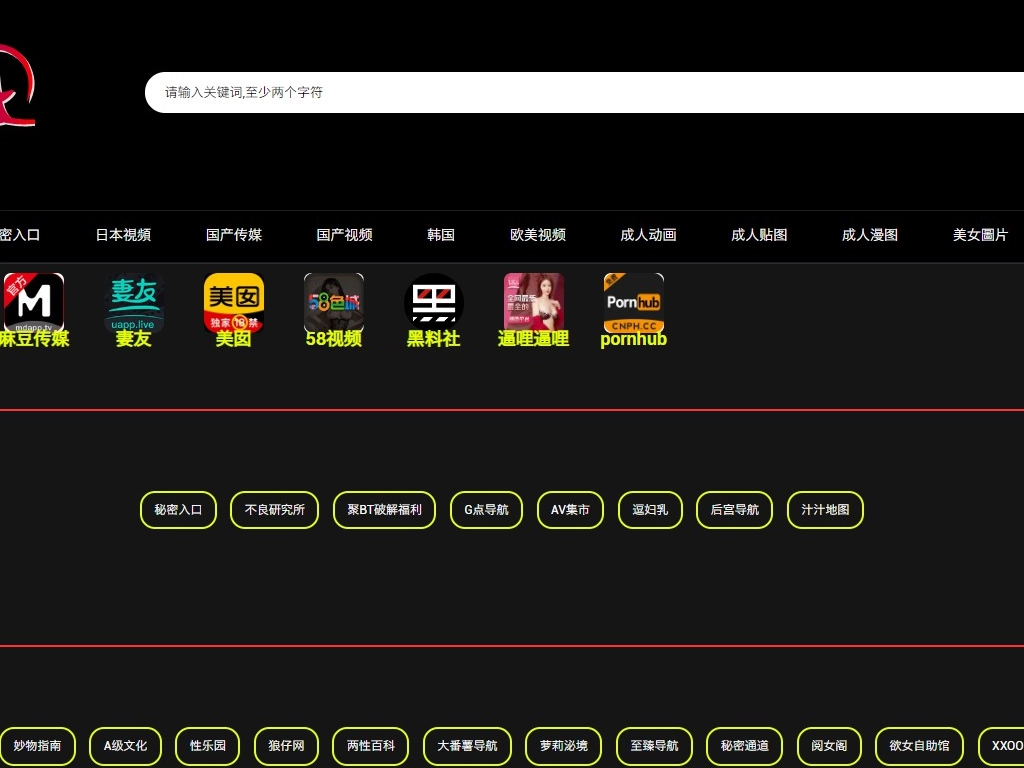
Task: Open the G点导航 link button
Action: [x=486, y=510]
